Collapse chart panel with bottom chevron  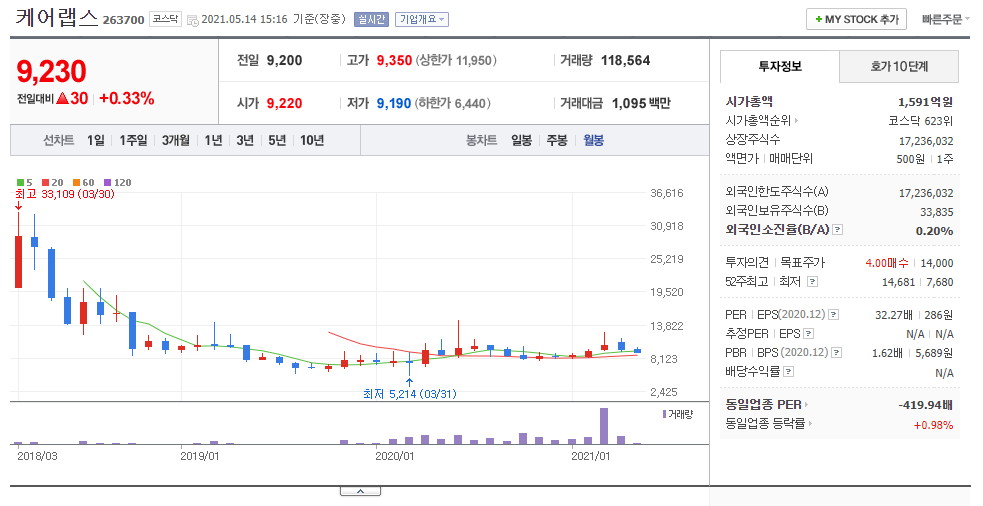[x=360, y=492]
